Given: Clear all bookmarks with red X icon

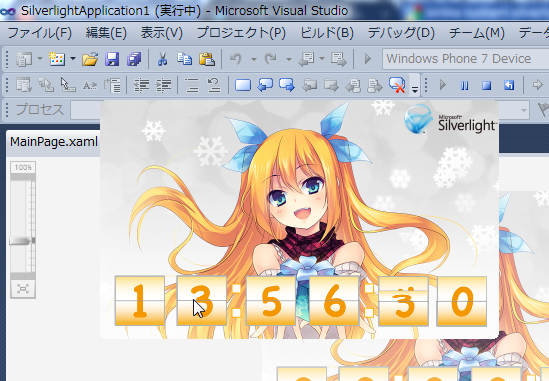Looking at the screenshot, I should (x=397, y=85).
